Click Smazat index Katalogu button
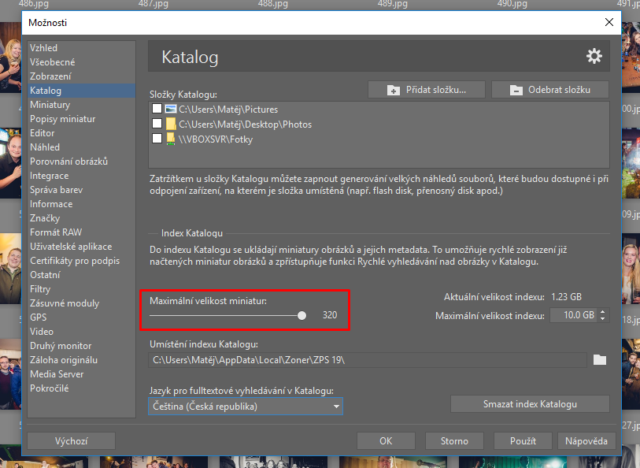640x468 pixels. coord(530,404)
